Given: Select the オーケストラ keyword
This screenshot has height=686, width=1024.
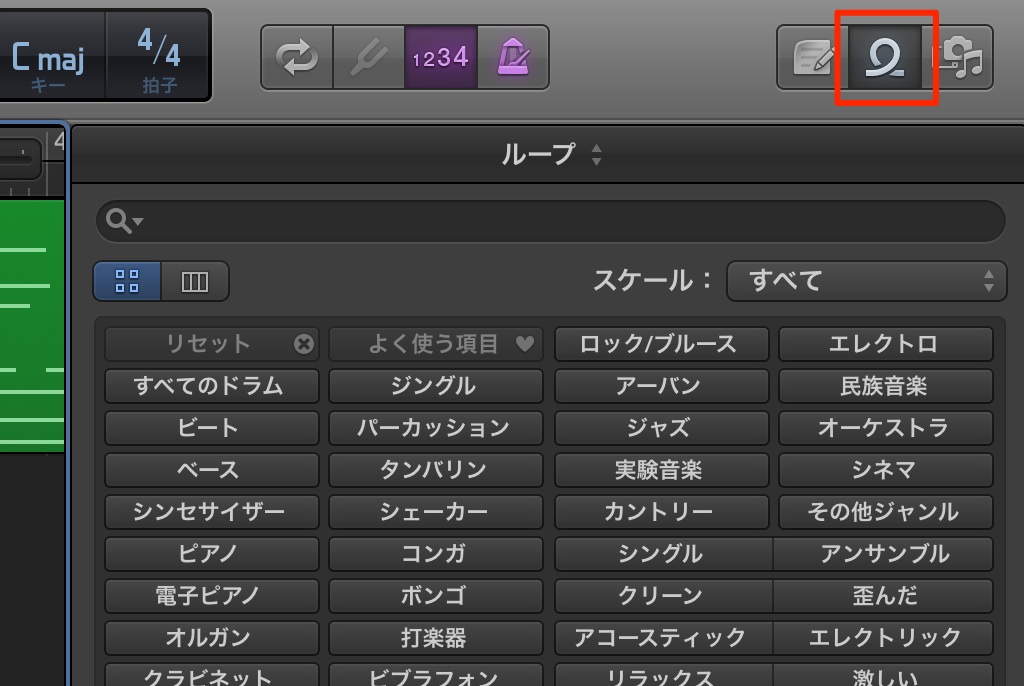Looking at the screenshot, I should [886, 427].
